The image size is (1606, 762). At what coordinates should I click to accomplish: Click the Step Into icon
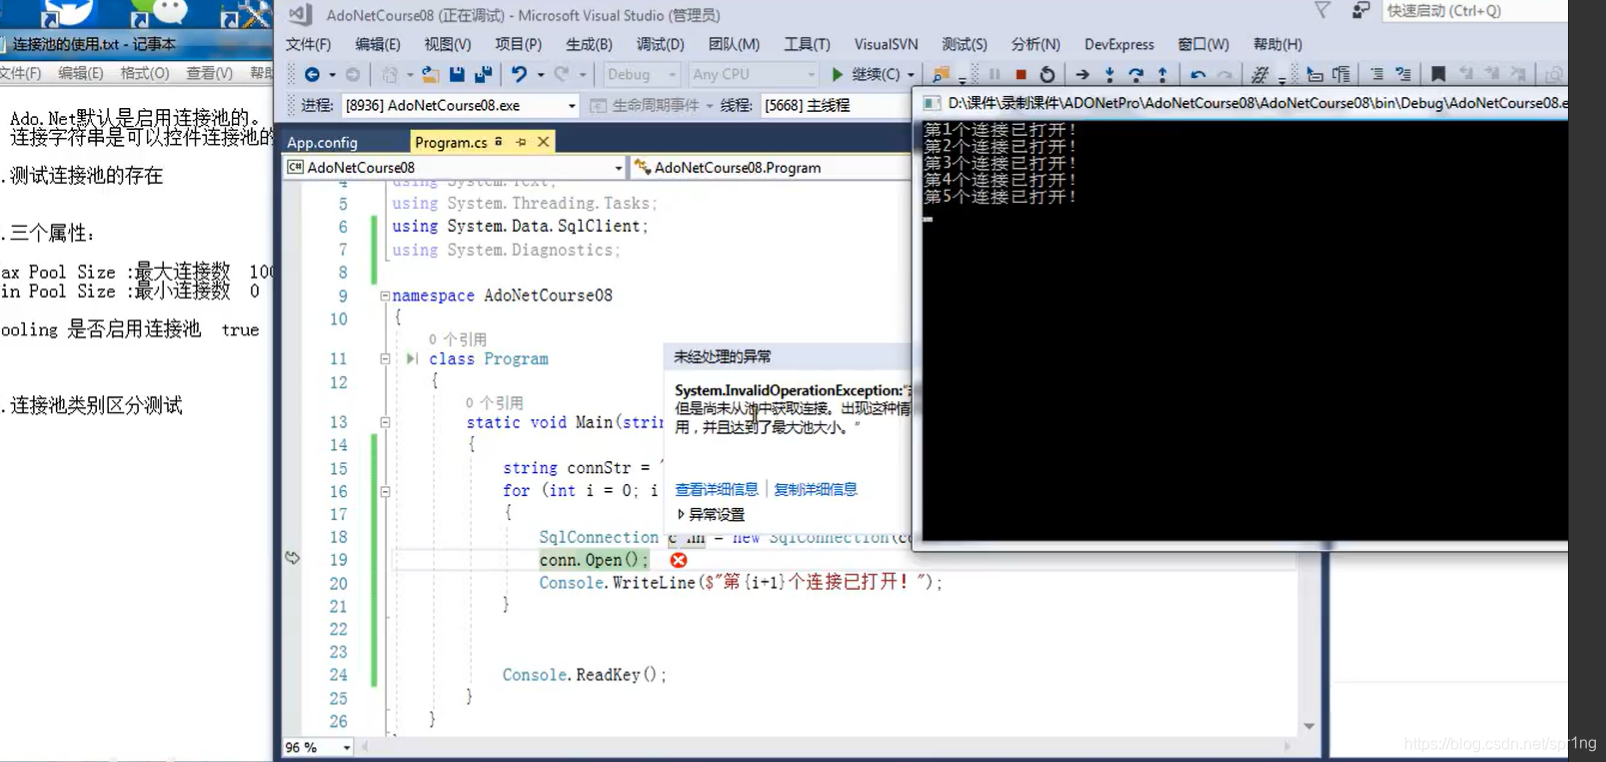(1109, 74)
